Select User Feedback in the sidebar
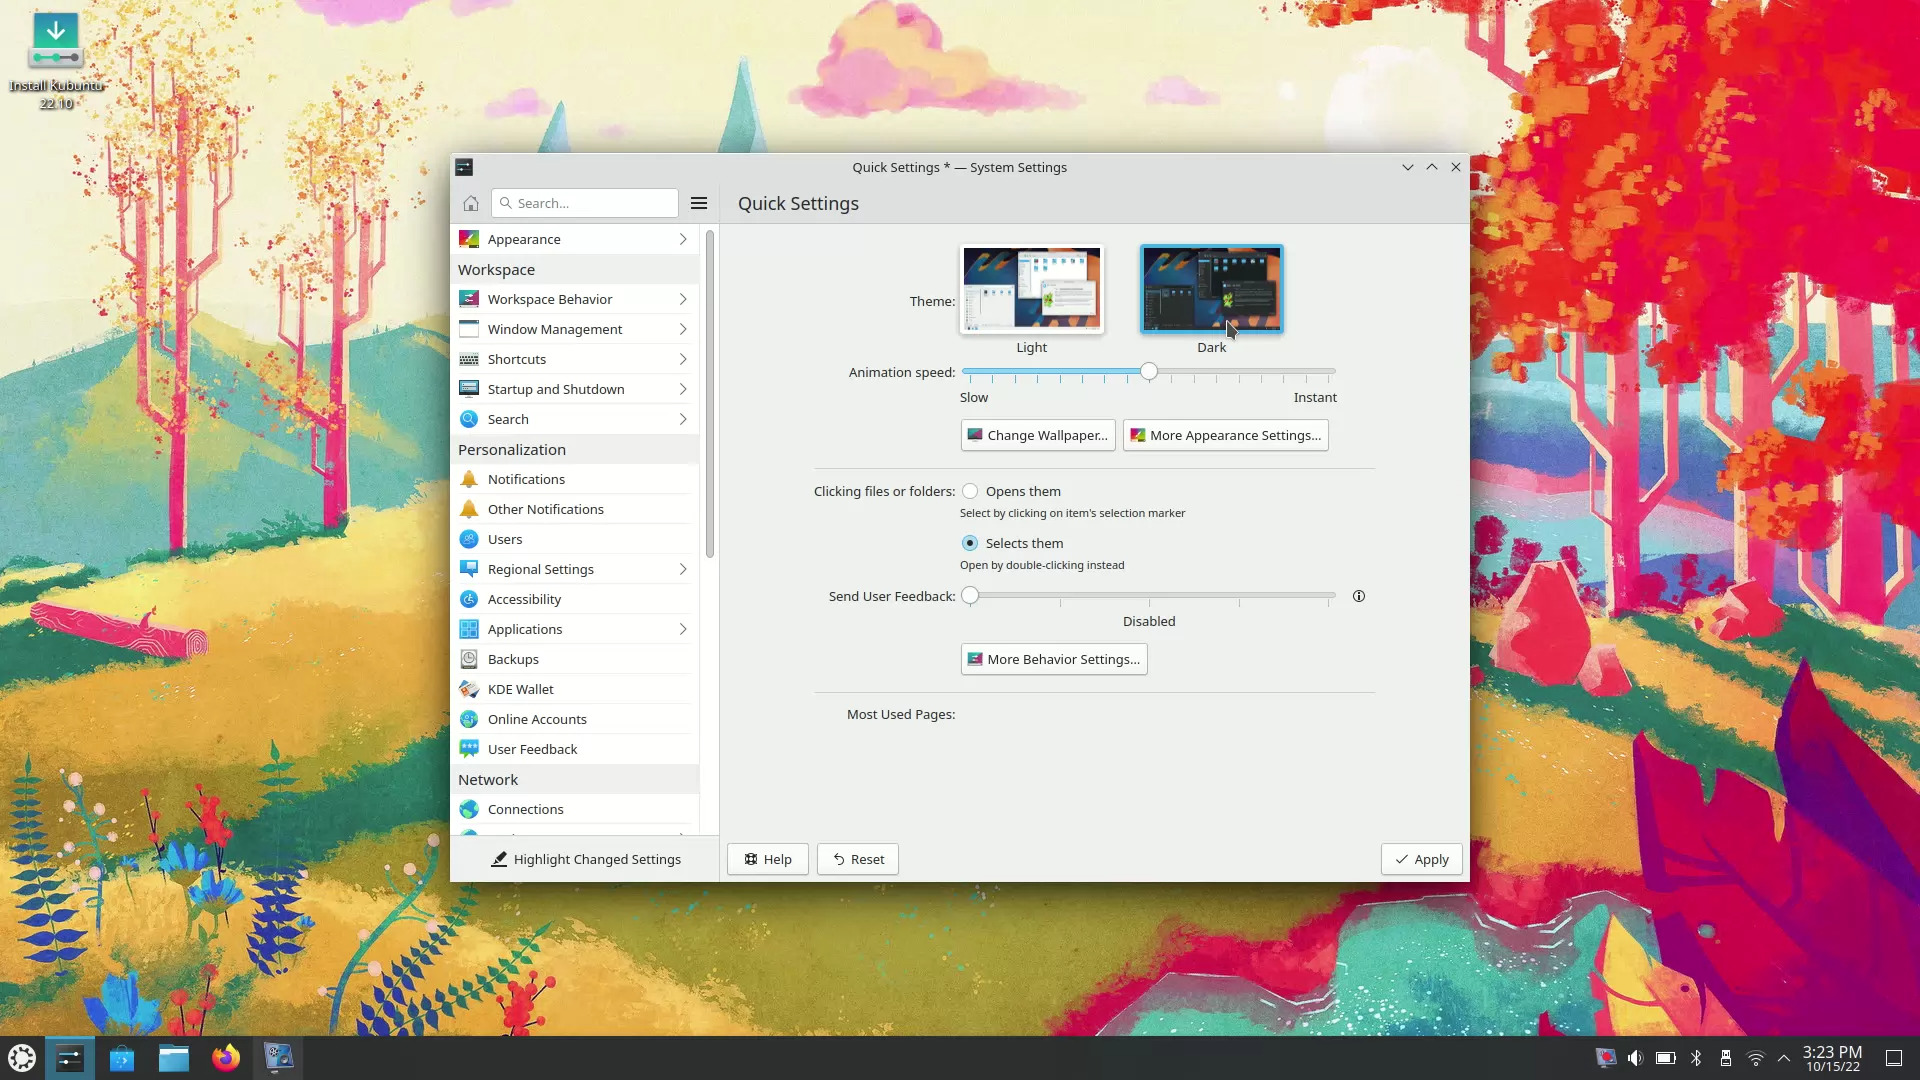Viewport: 1920px width, 1080px height. 531,748
